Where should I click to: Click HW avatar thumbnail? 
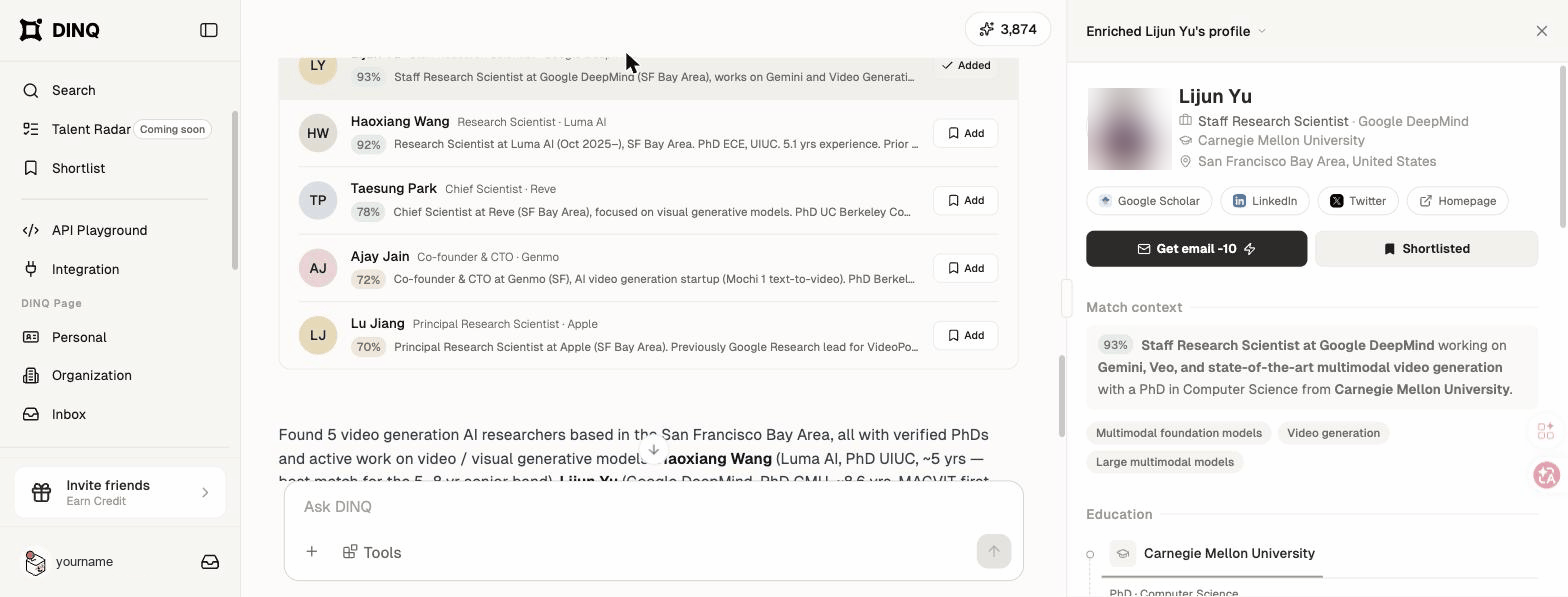tap(318, 133)
